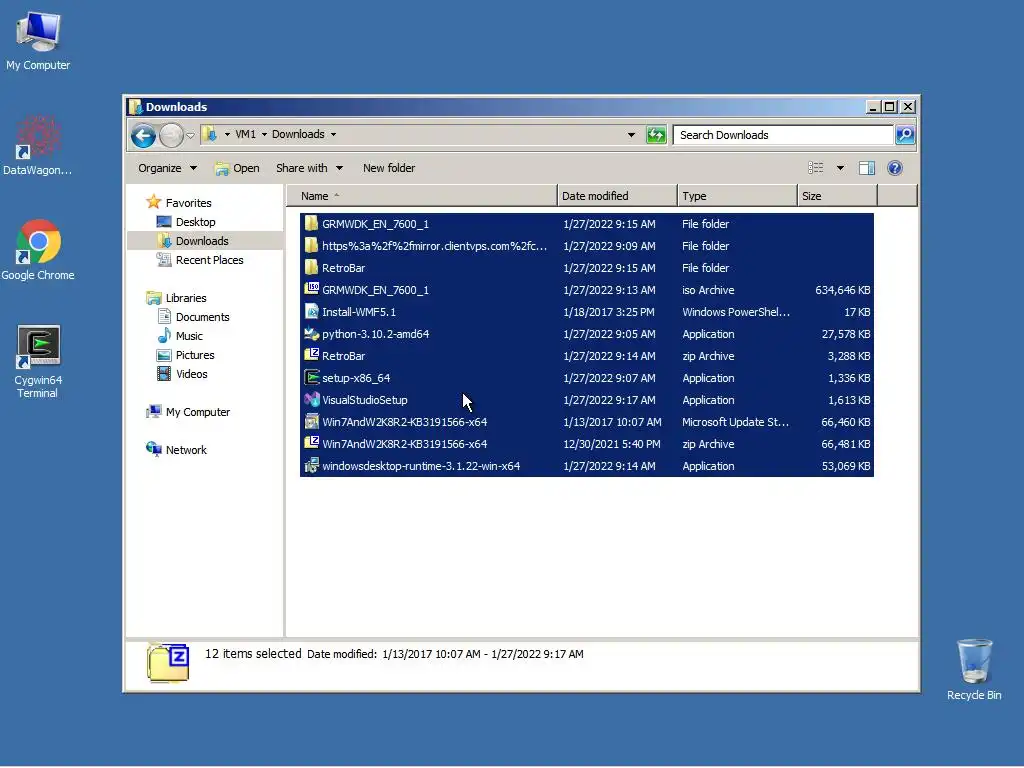Screen dimensions: 1024x768
Task: Click the python-3.10.2-amd64 installer icon
Action: (312, 334)
